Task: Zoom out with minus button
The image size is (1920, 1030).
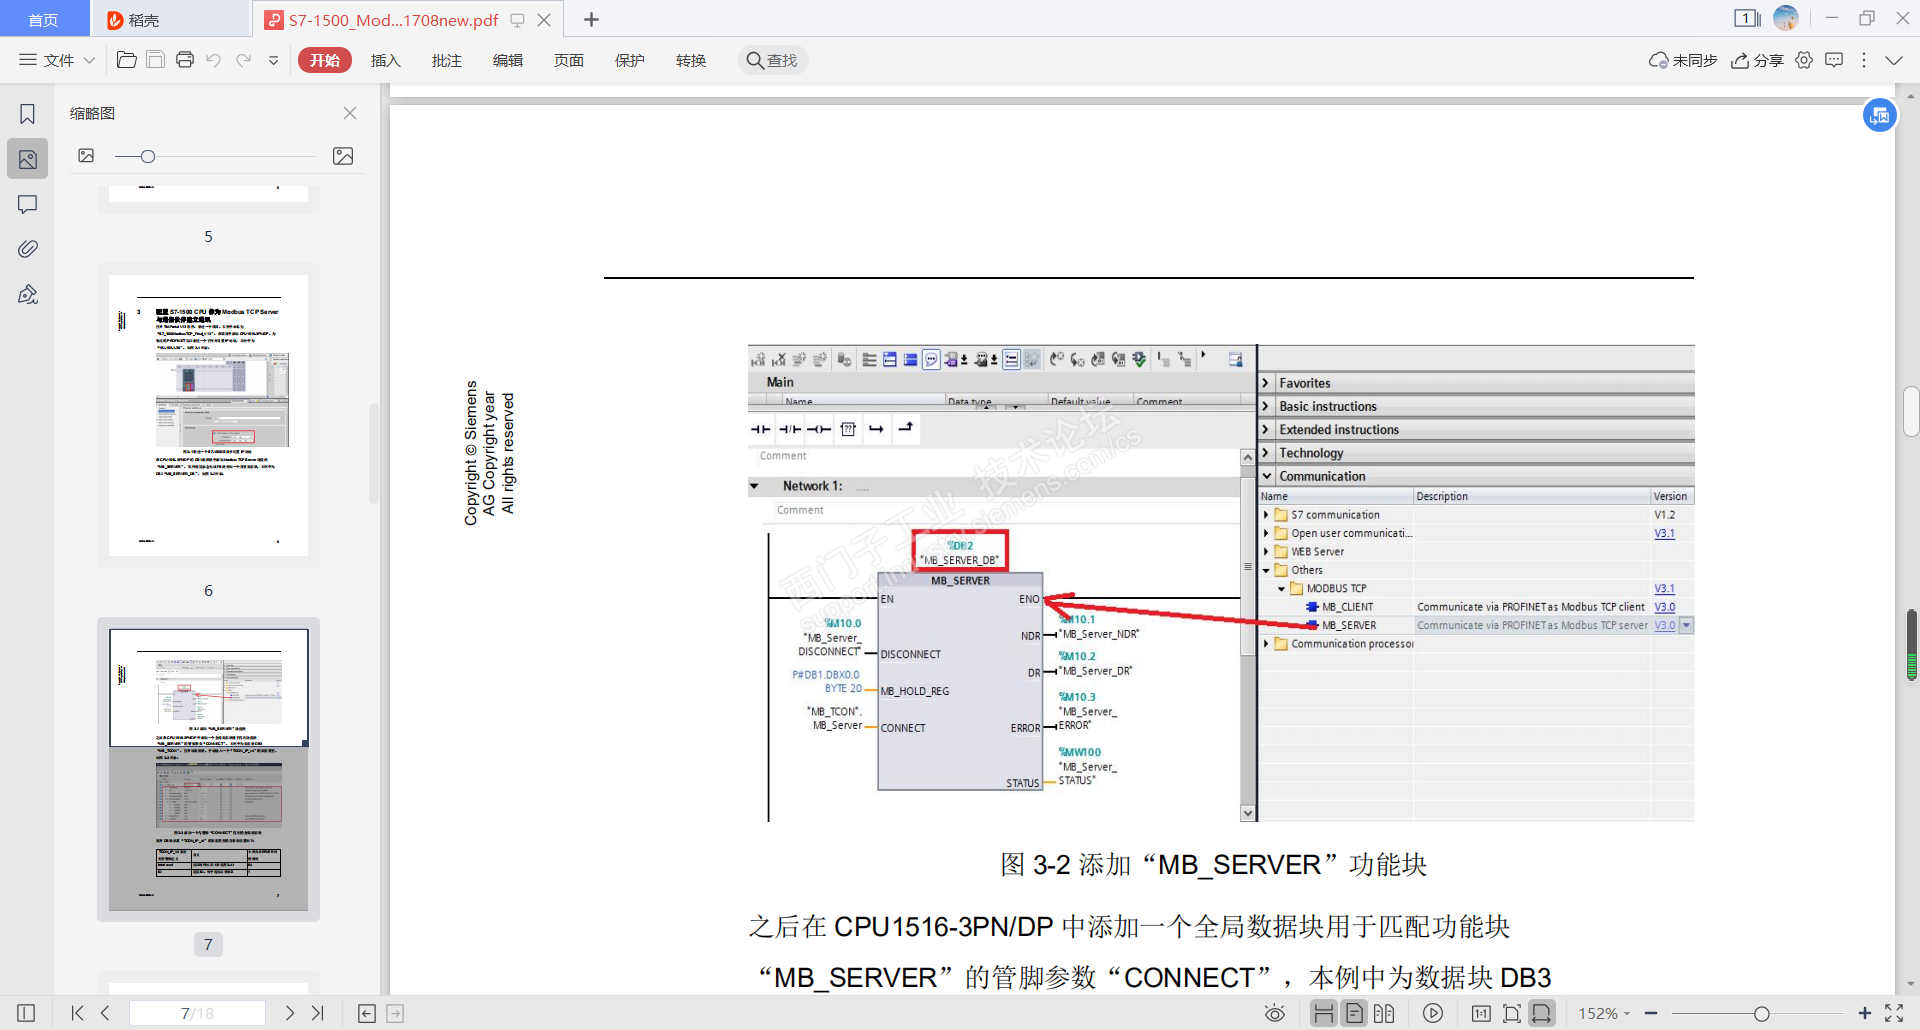Action: 1651,1013
